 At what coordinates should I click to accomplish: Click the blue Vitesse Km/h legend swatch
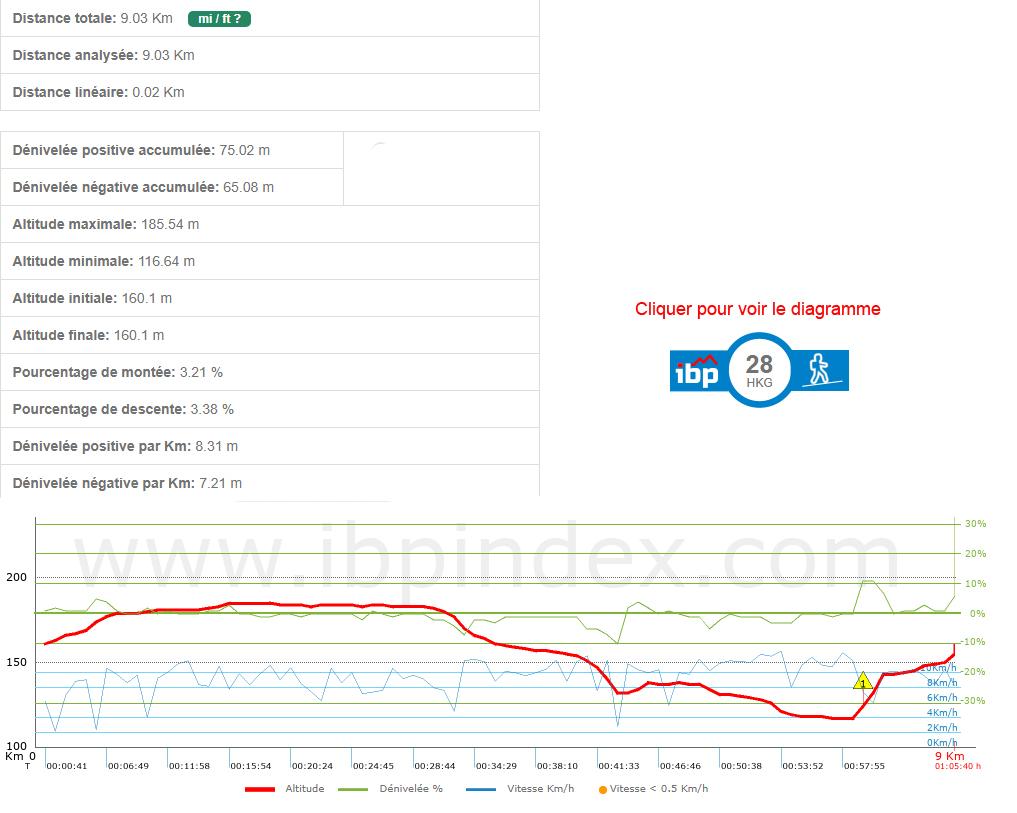[x=481, y=789]
